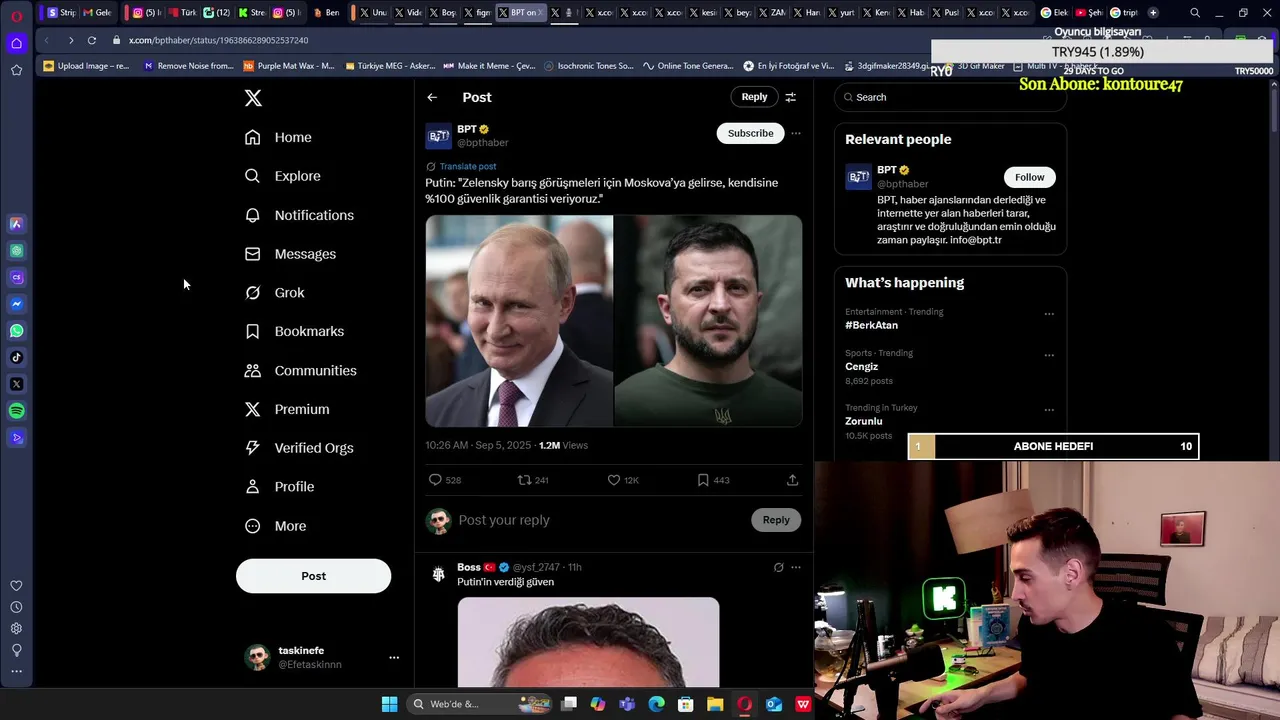Open X panel in Opera sidebar
Screen dimensions: 1280x720
coord(16,384)
